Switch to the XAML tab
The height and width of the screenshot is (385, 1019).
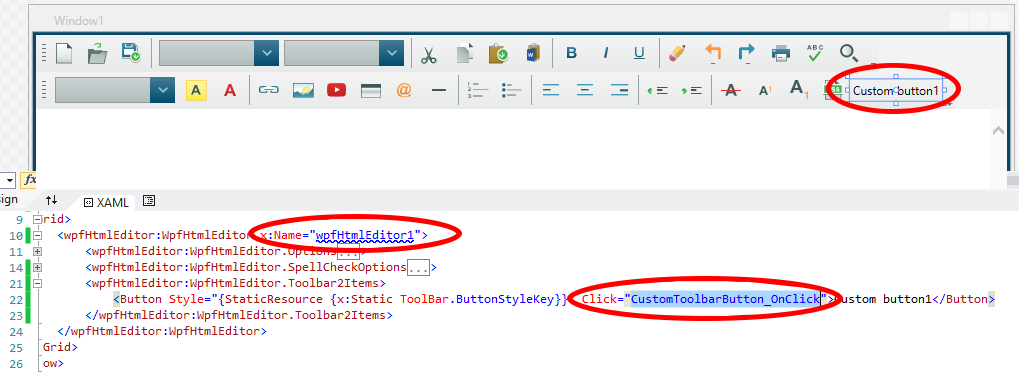coord(106,202)
